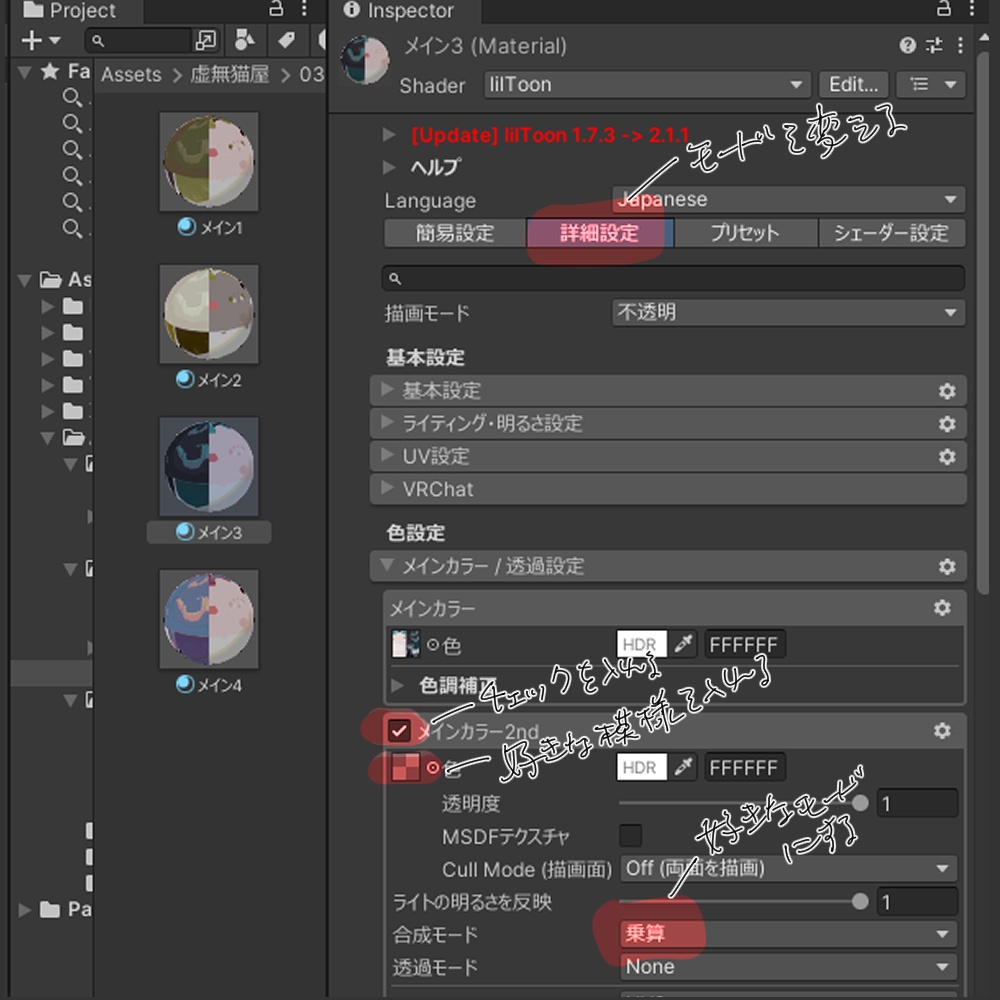1000x1000 pixels.
Task: Click the eyedropper next to メインカラー2nd color
Action: pos(684,767)
